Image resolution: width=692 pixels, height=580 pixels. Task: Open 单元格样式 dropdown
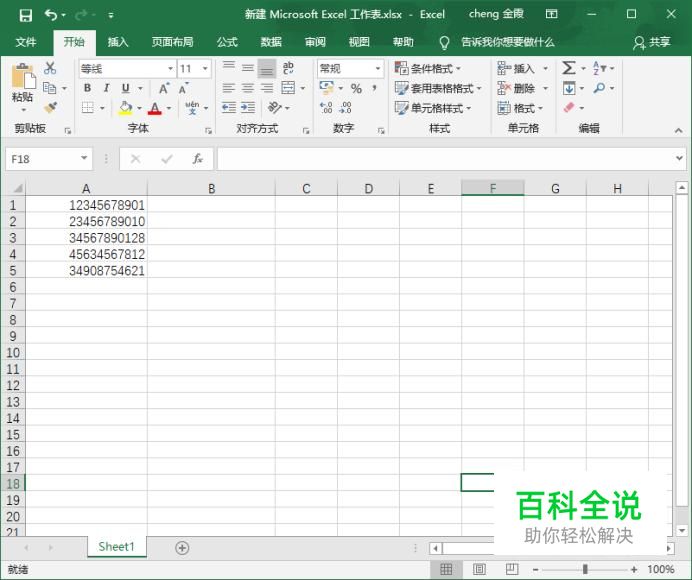(x=432, y=108)
